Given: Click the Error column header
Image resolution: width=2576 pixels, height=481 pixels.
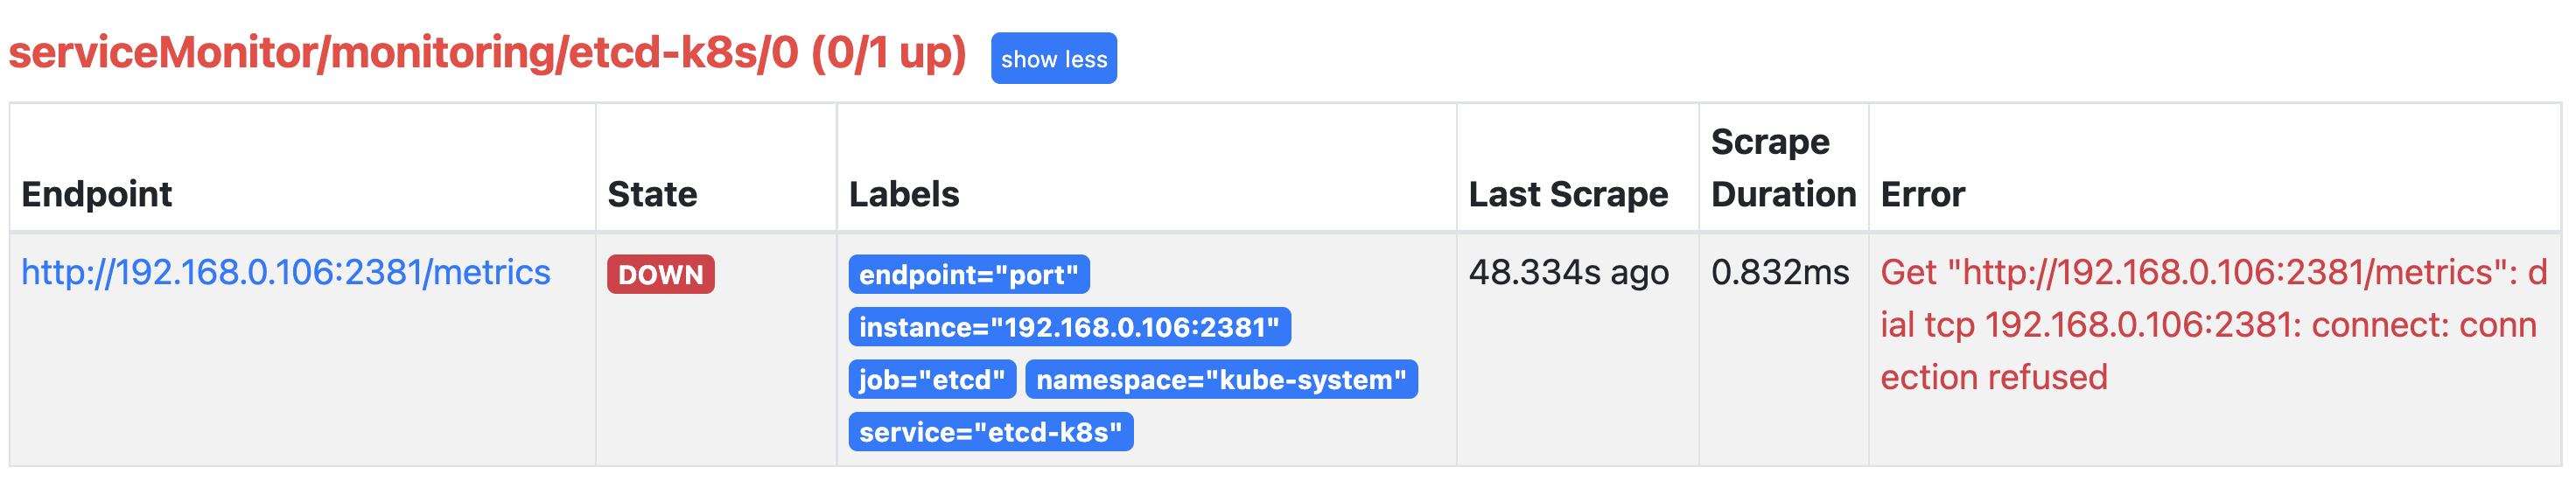Looking at the screenshot, I should pyautogui.click(x=1922, y=194).
